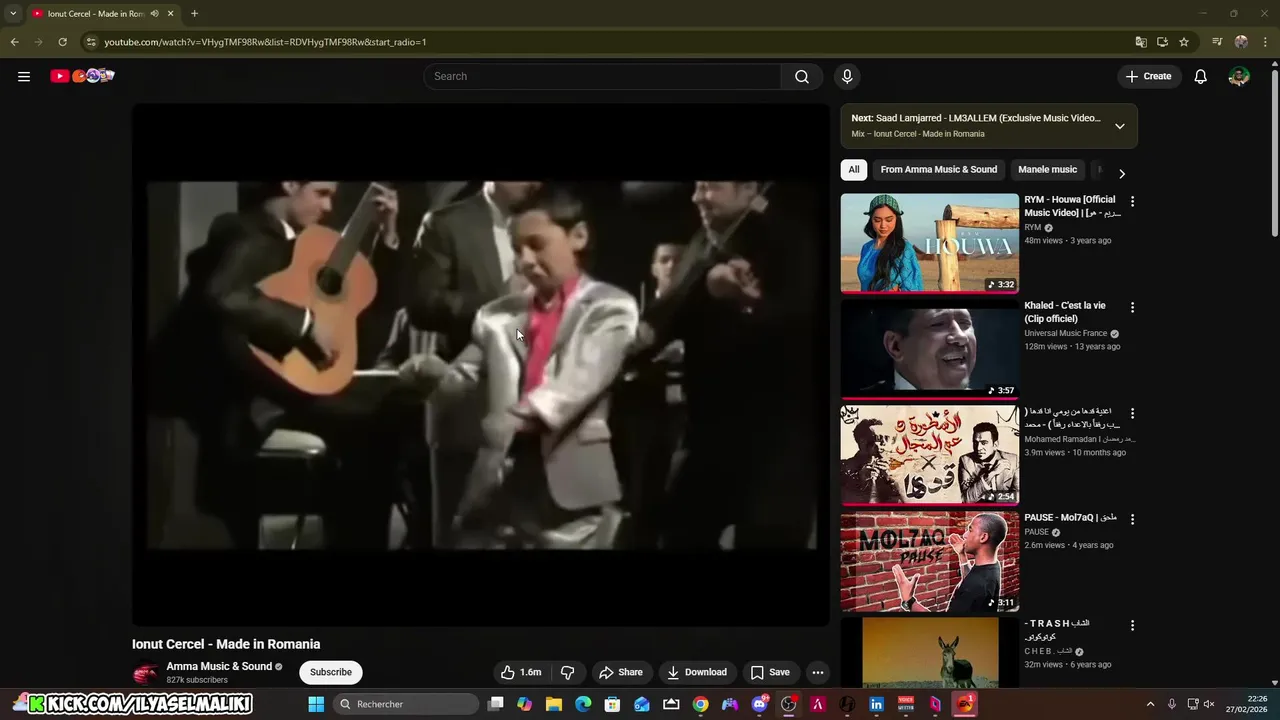Open the tab search dropdown arrow

point(13,13)
